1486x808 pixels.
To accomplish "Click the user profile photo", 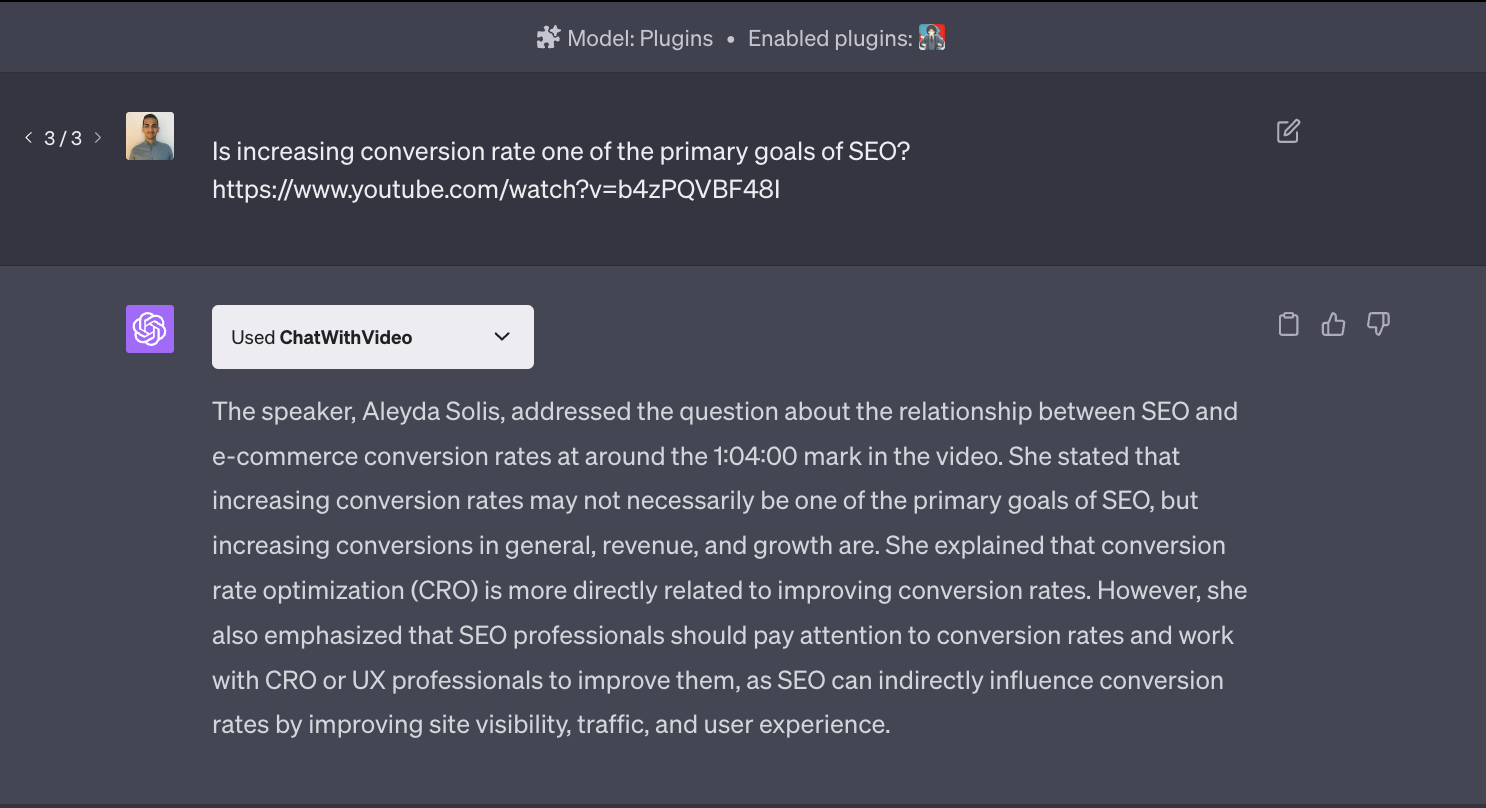I will (x=150, y=136).
